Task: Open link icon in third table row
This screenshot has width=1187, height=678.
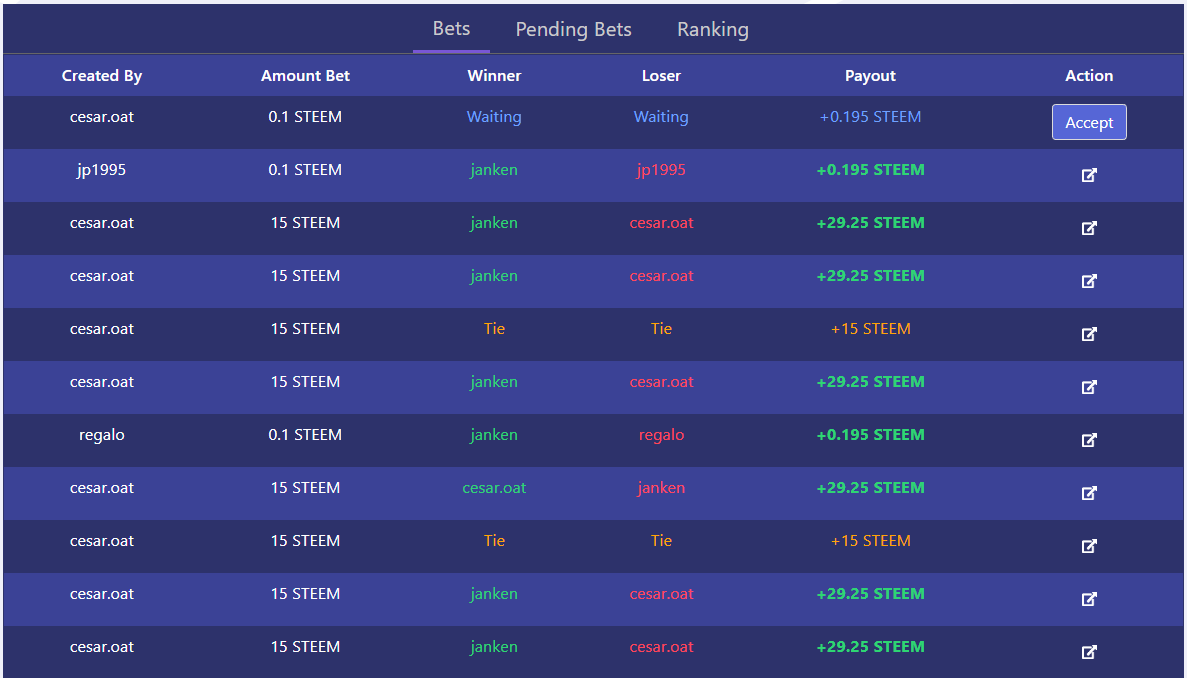Action: pos(1089,229)
